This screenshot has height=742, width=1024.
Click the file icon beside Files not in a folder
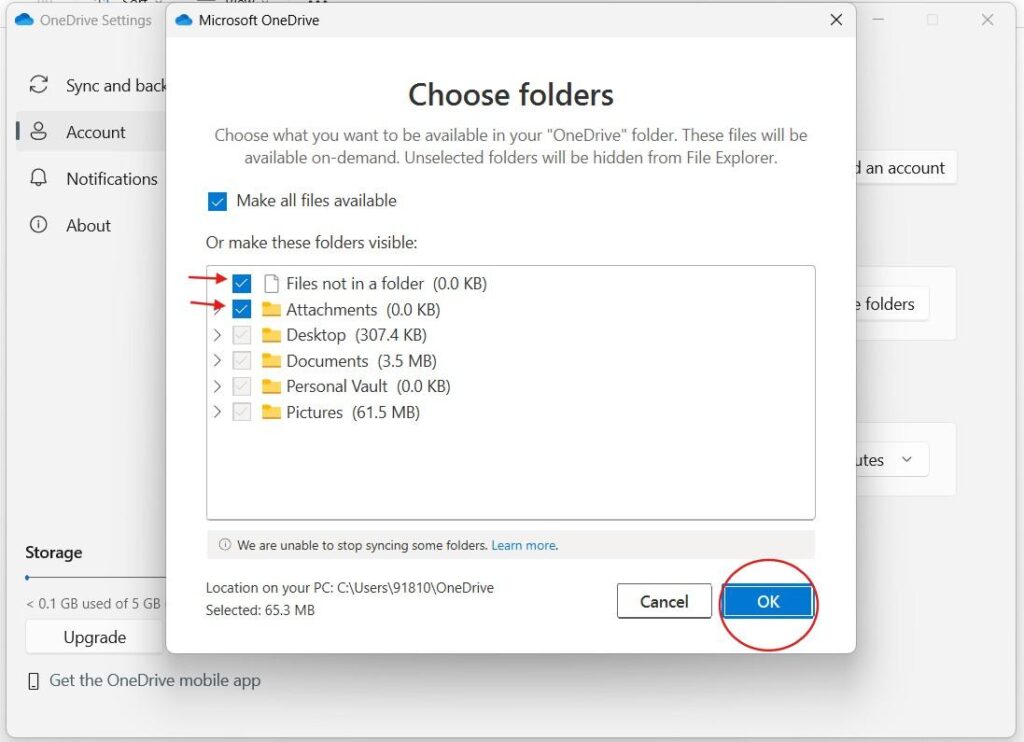(x=271, y=283)
